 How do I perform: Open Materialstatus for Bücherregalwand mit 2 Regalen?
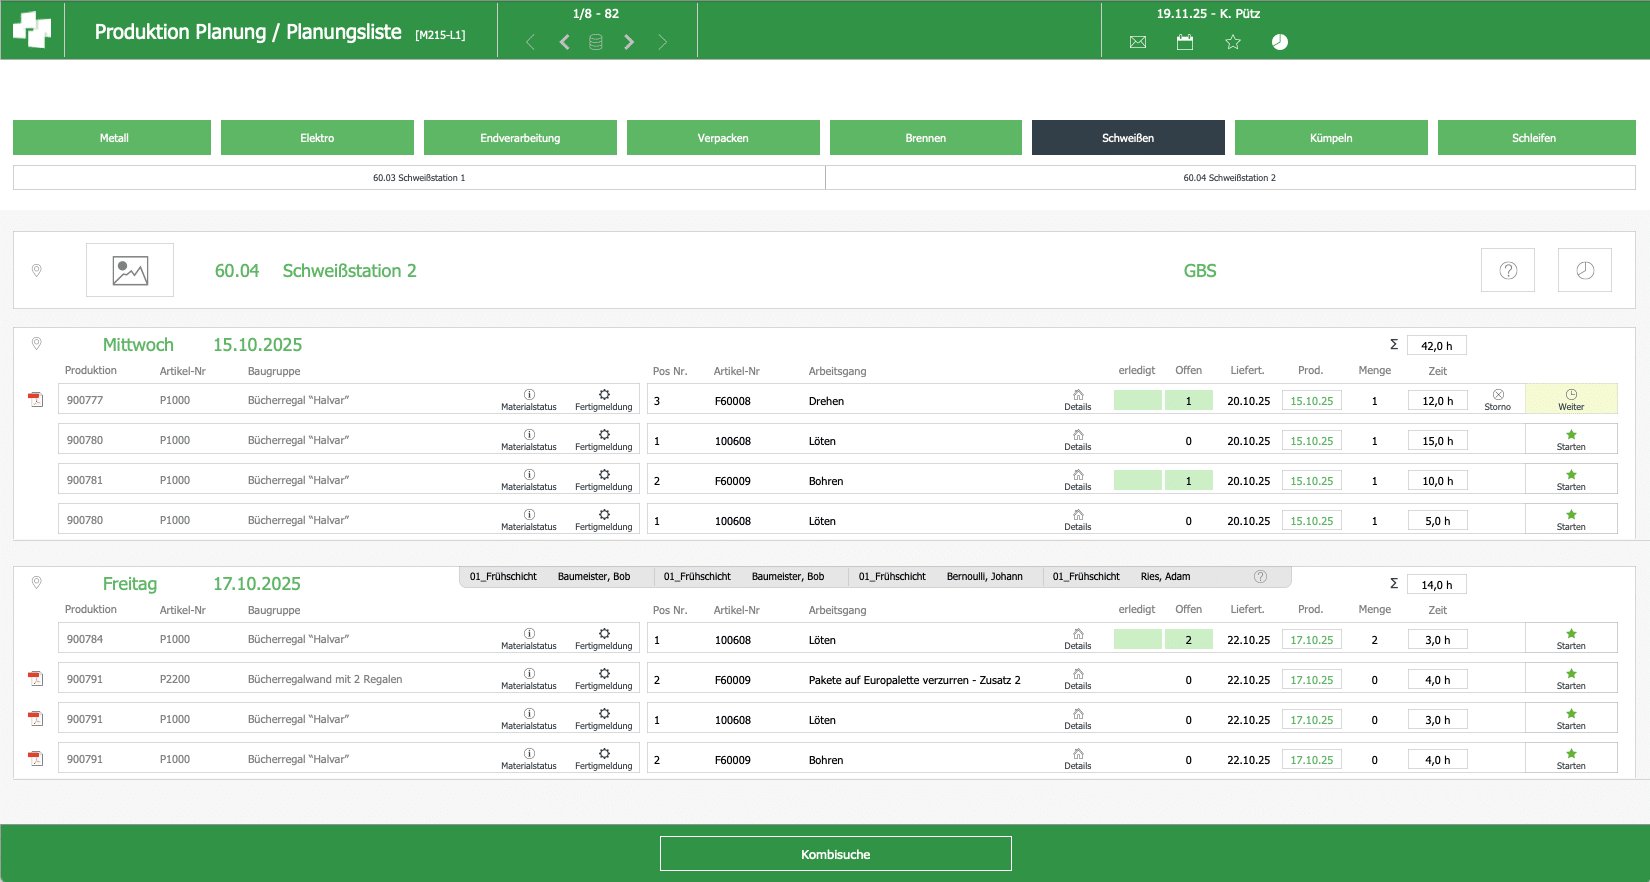tap(529, 679)
